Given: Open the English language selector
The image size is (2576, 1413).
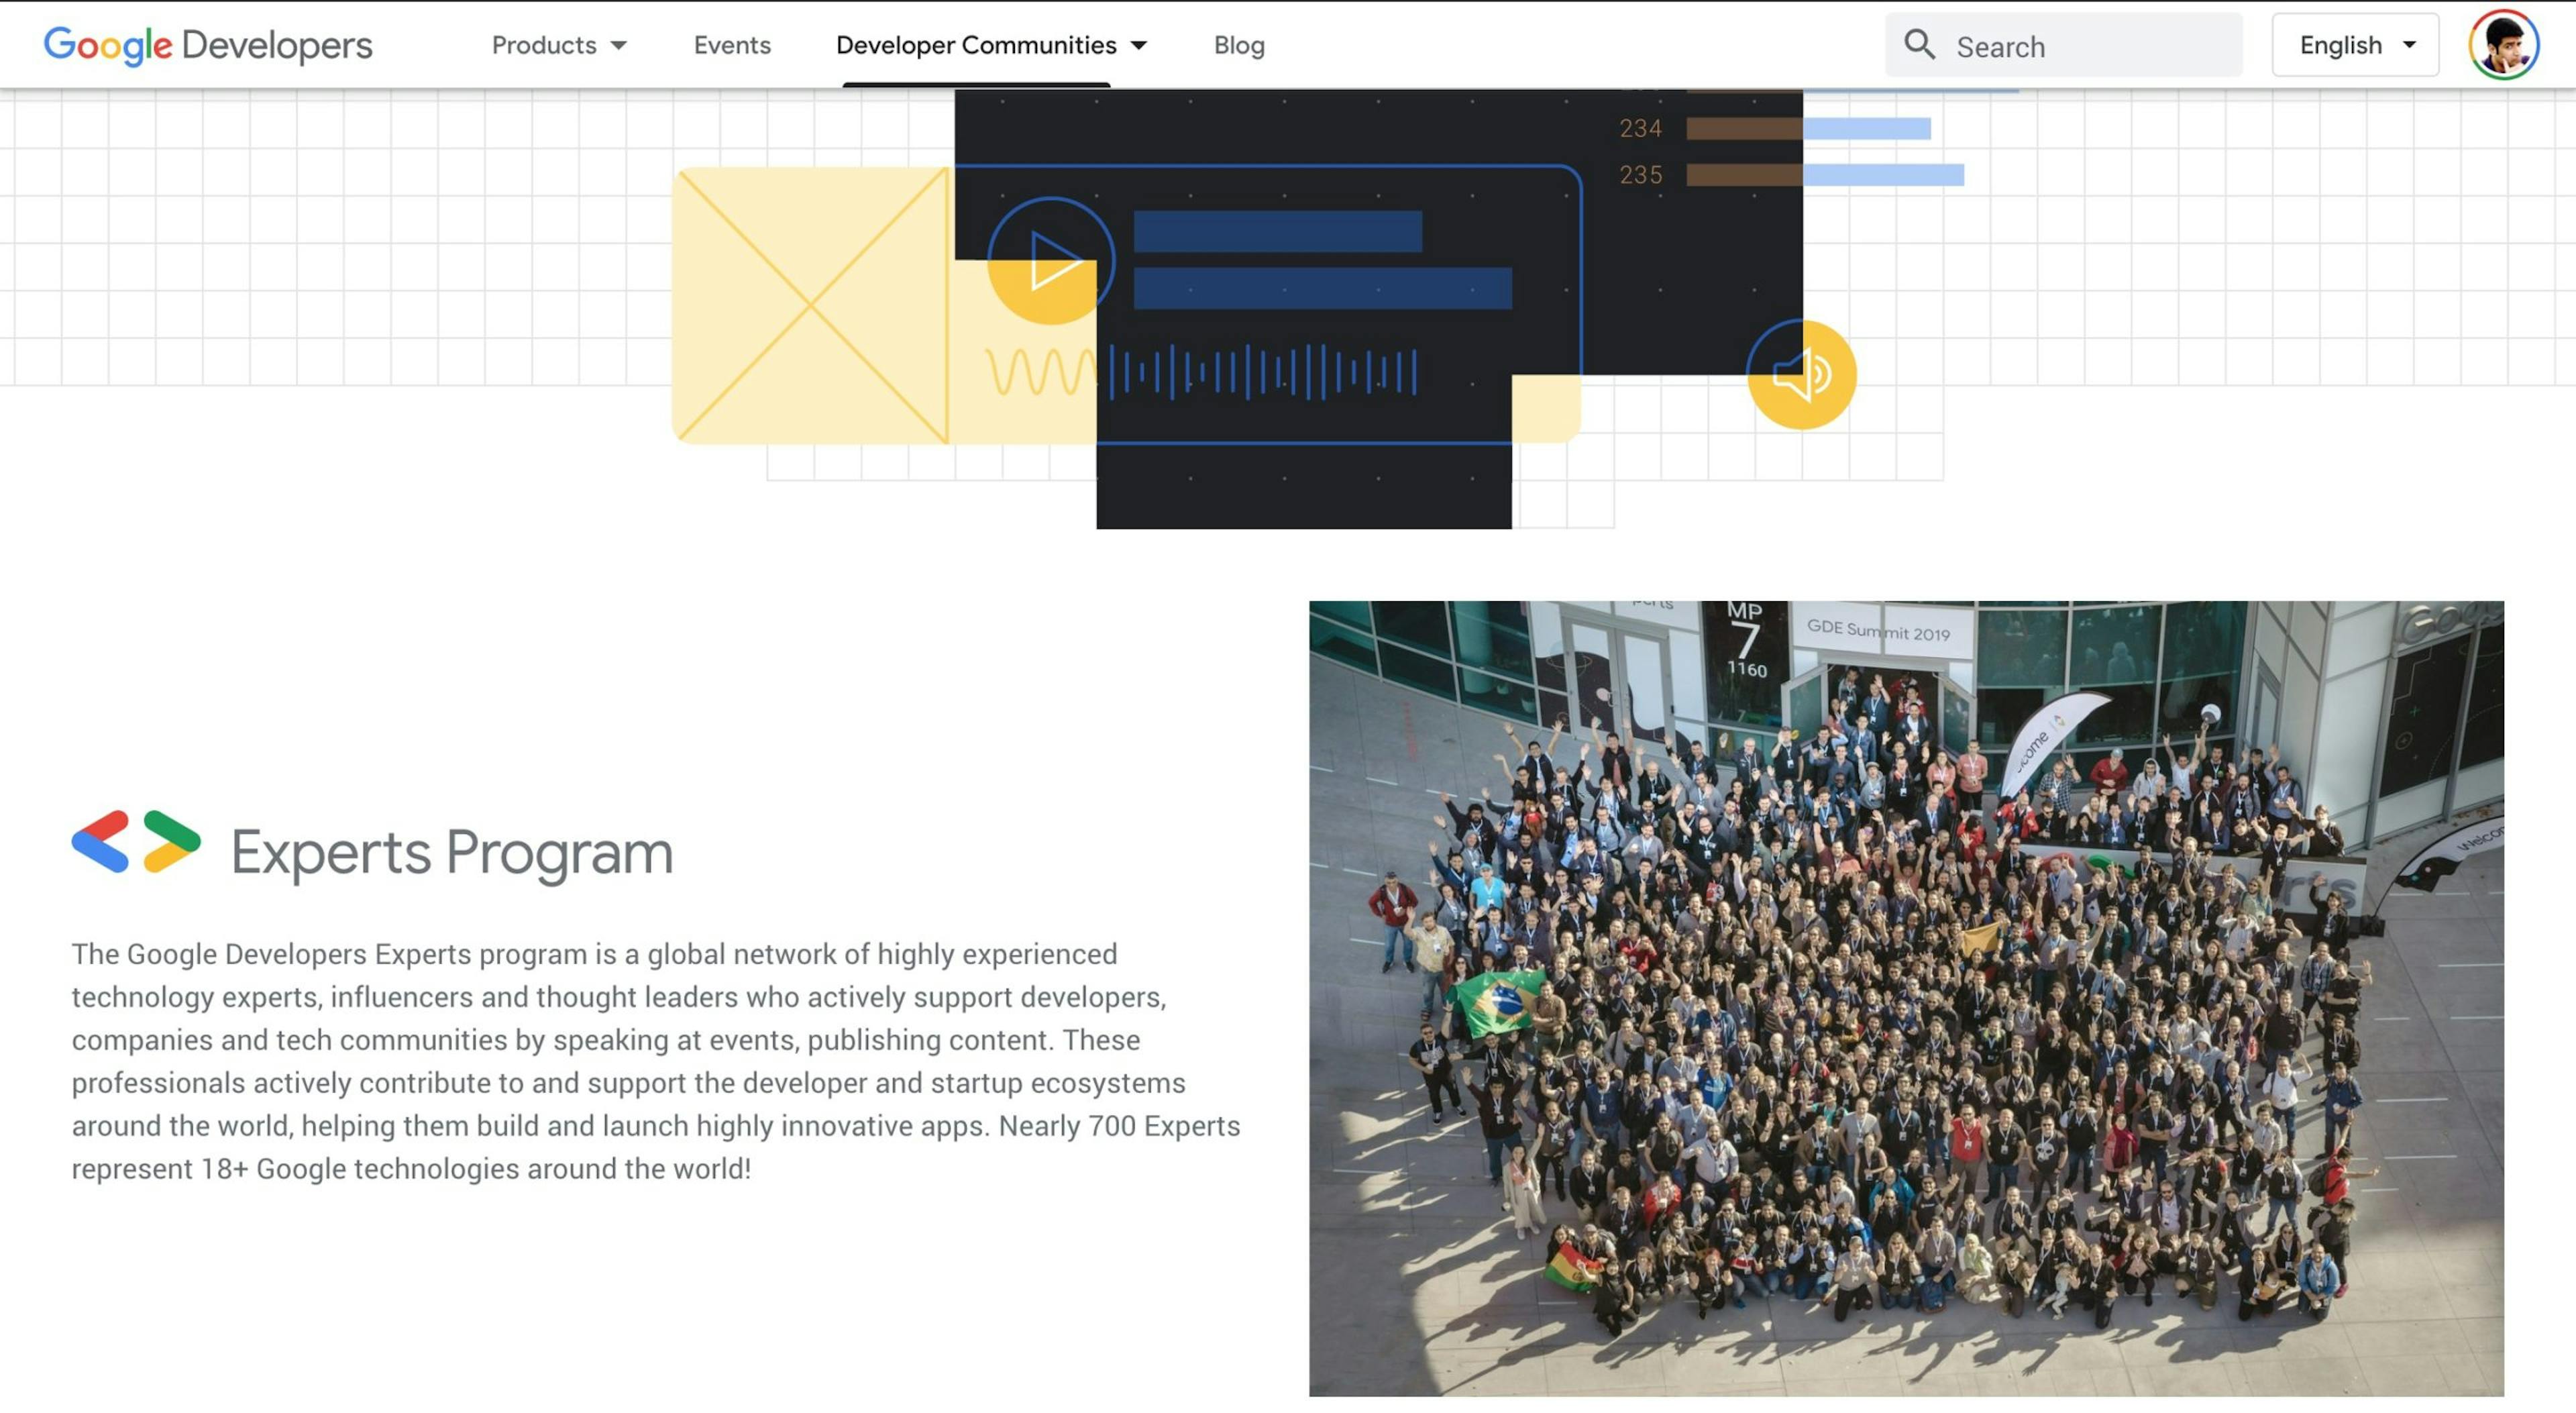Looking at the screenshot, I should pyautogui.click(x=2355, y=45).
